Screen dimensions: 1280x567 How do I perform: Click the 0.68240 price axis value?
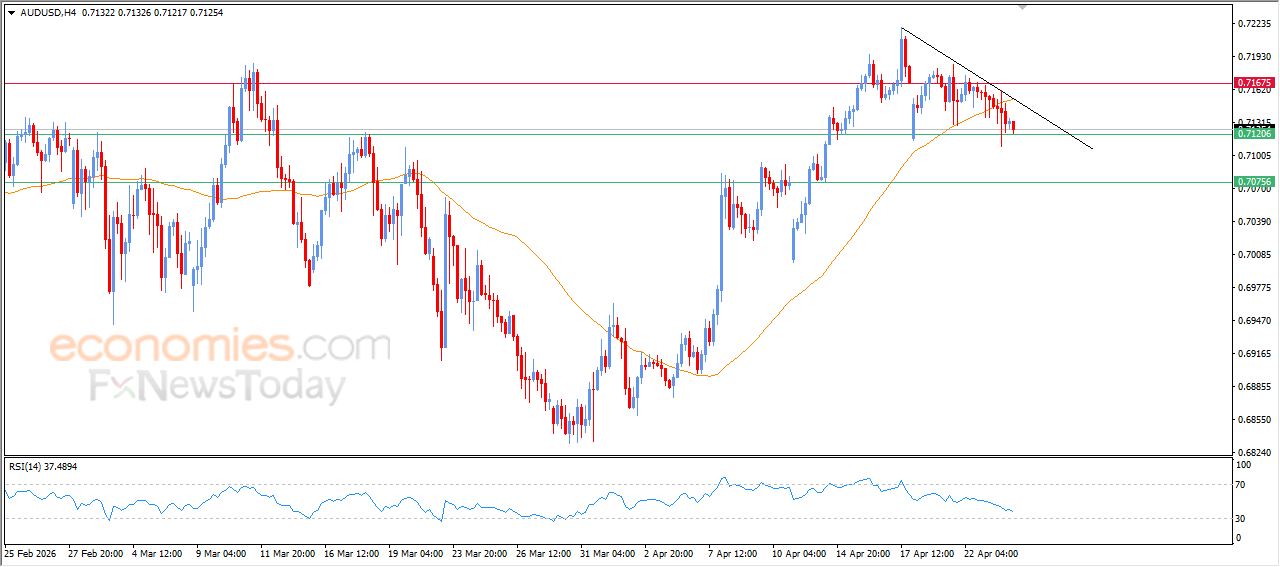coord(1254,452)
